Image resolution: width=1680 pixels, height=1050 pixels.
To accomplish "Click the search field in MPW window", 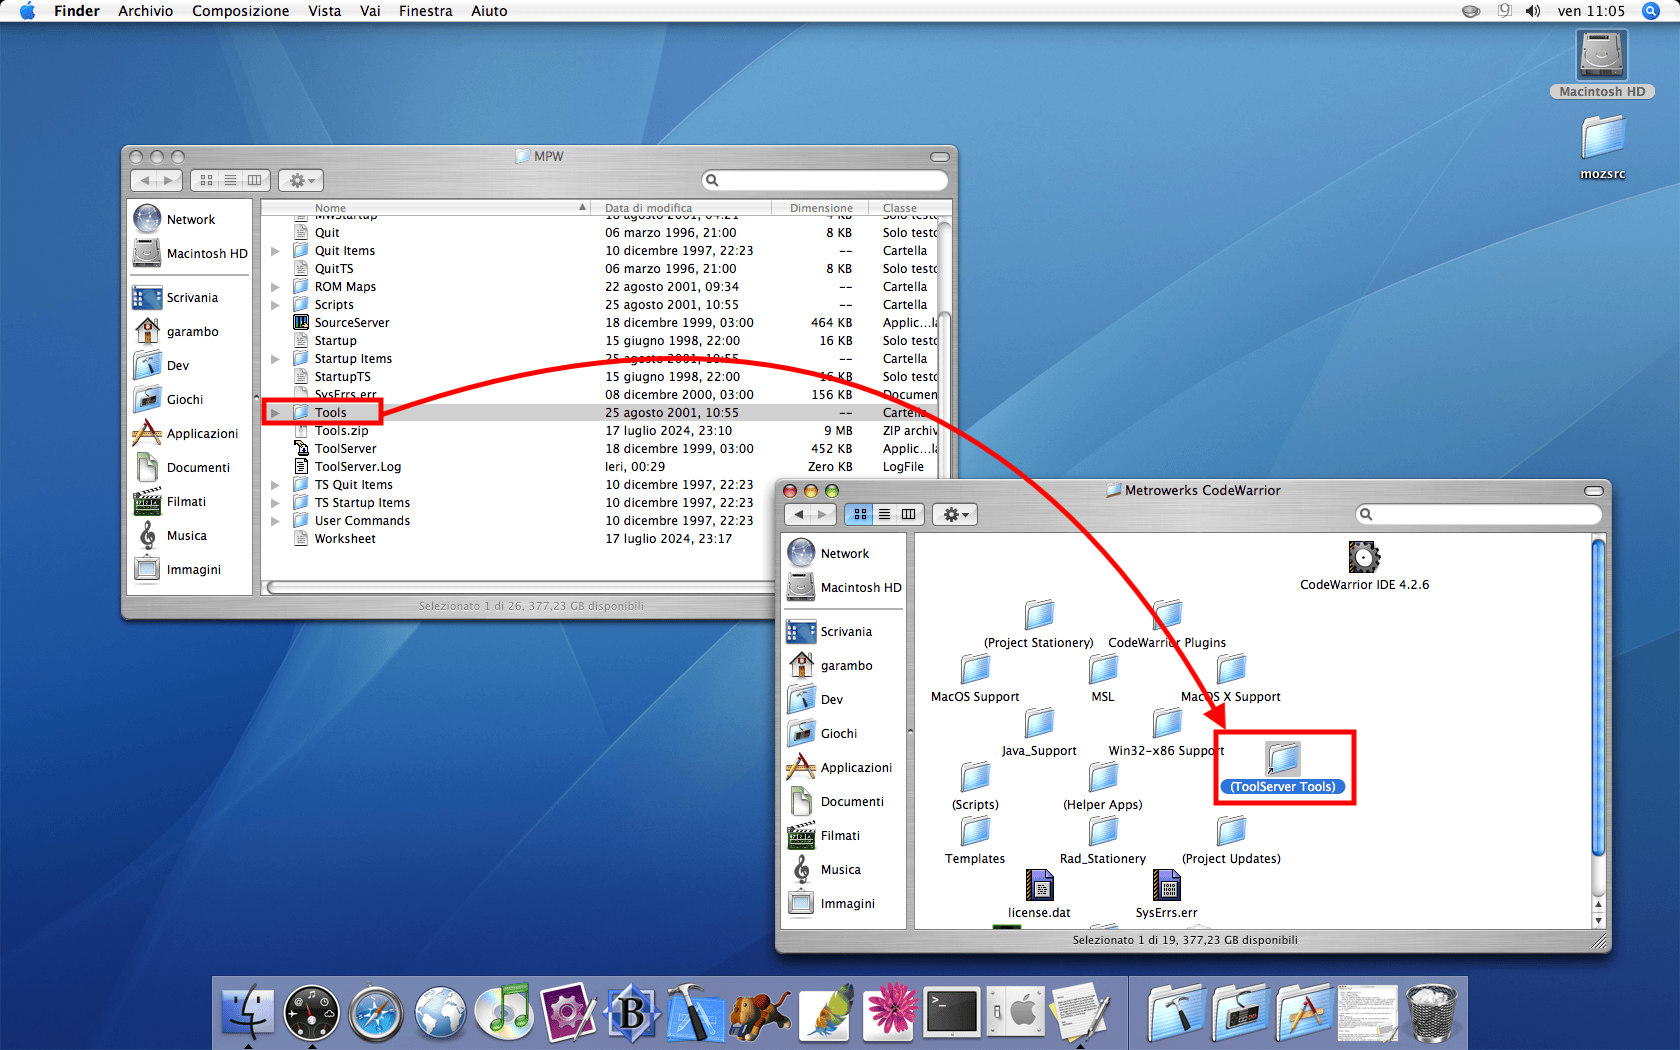I will point(826,180).
